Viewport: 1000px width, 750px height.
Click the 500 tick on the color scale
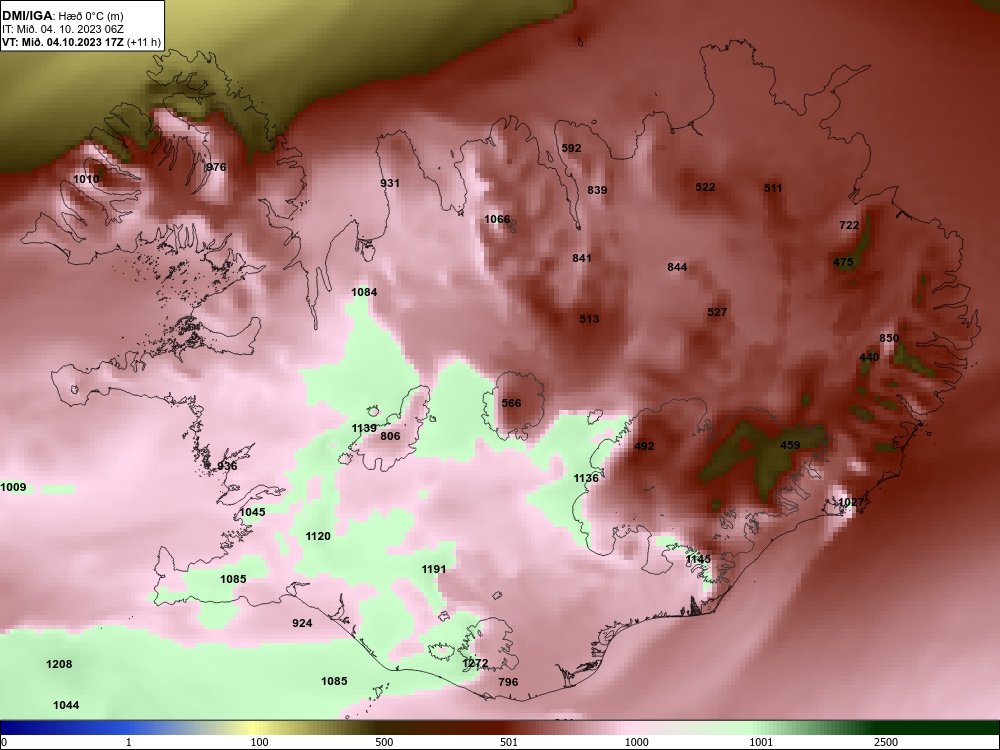(x=384, y=743)
